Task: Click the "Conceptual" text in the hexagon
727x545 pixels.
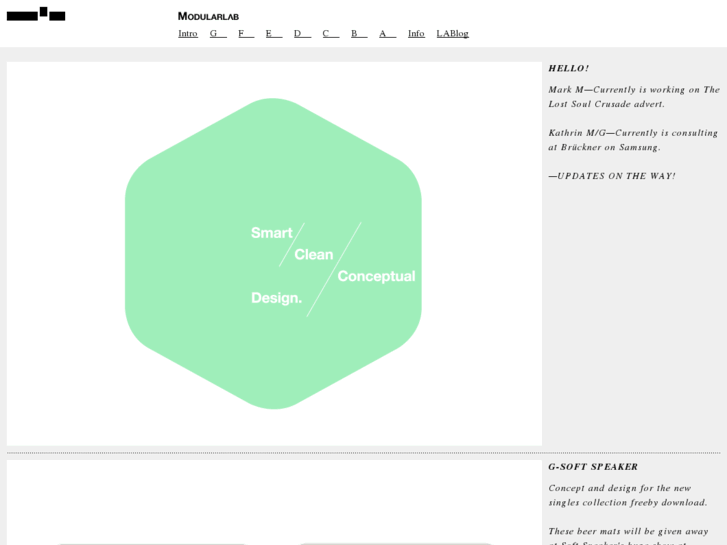Action: (376, 276)
